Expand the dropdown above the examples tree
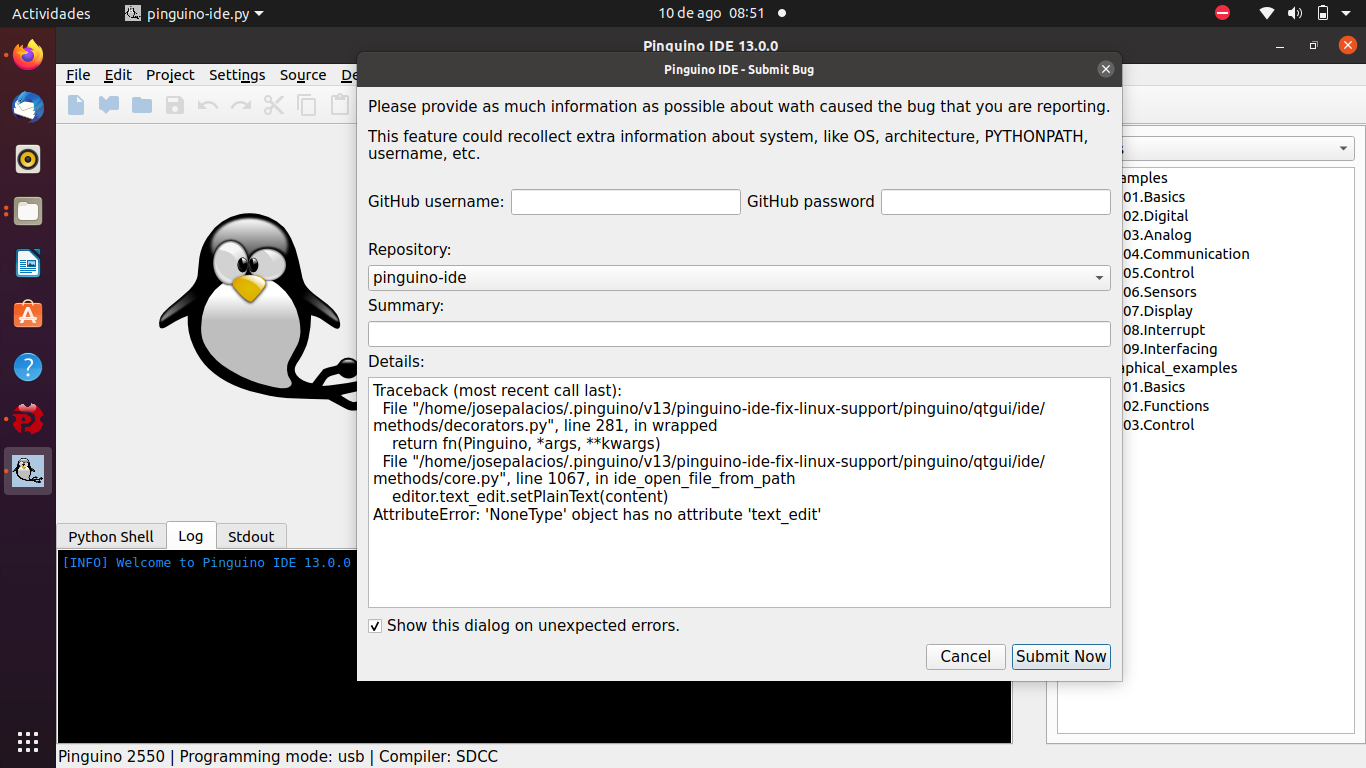This screenshot has width=1366, height=768. point(1341,149)
